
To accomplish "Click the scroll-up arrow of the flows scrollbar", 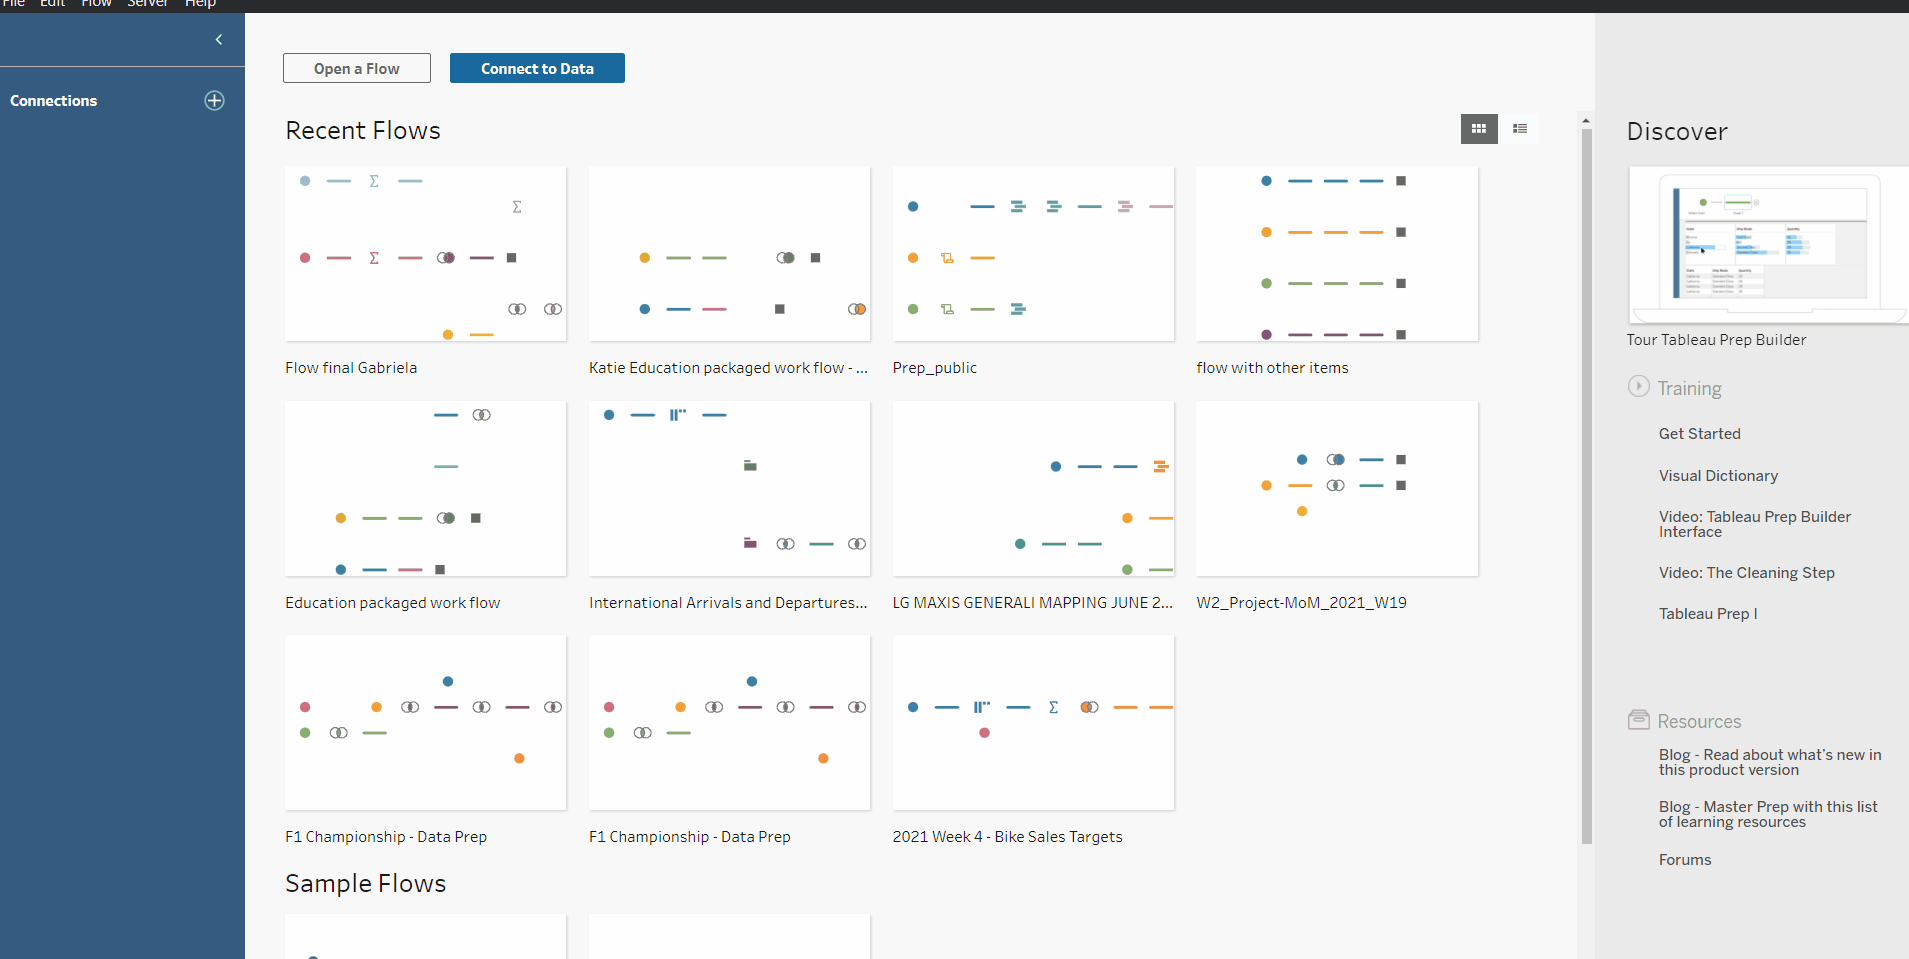I will (x=1586, y=120).
